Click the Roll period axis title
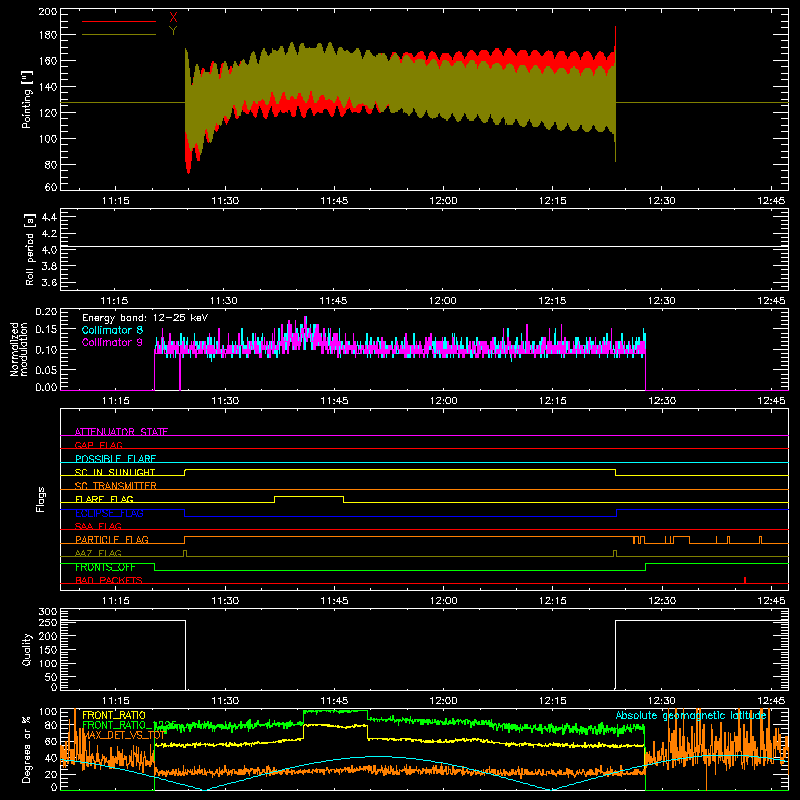800x800 pixels. click(30, 249)
